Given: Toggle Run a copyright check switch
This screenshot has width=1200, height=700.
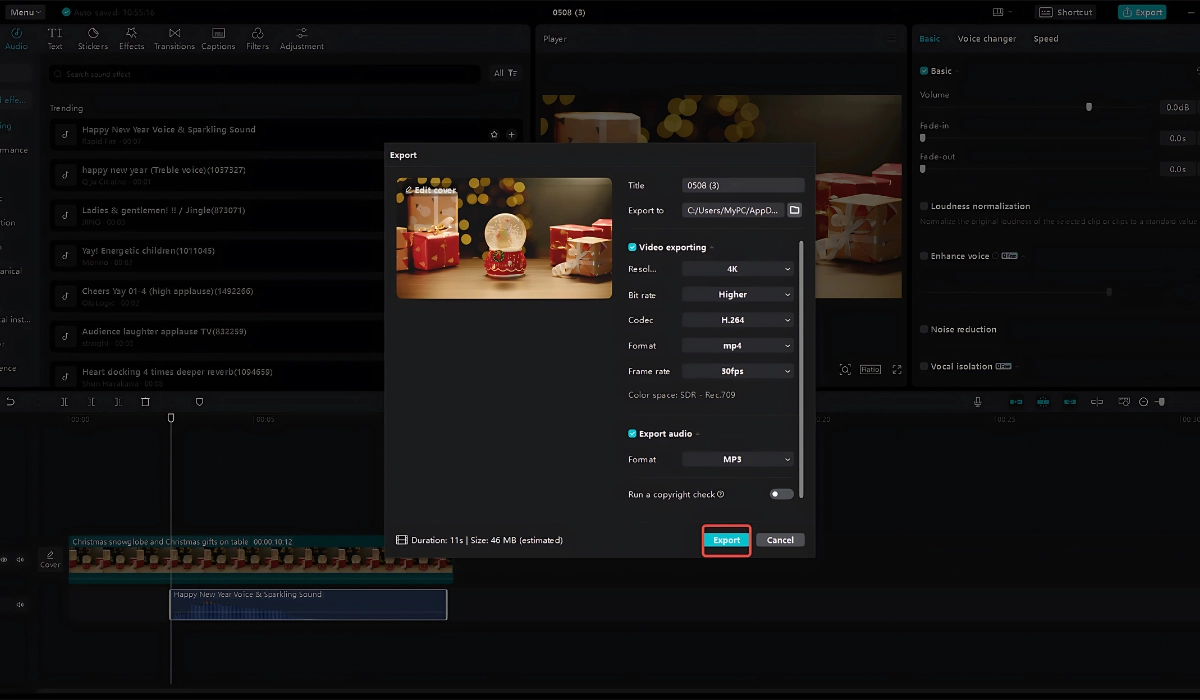Looking at the screenshot, I should (781, 494).
